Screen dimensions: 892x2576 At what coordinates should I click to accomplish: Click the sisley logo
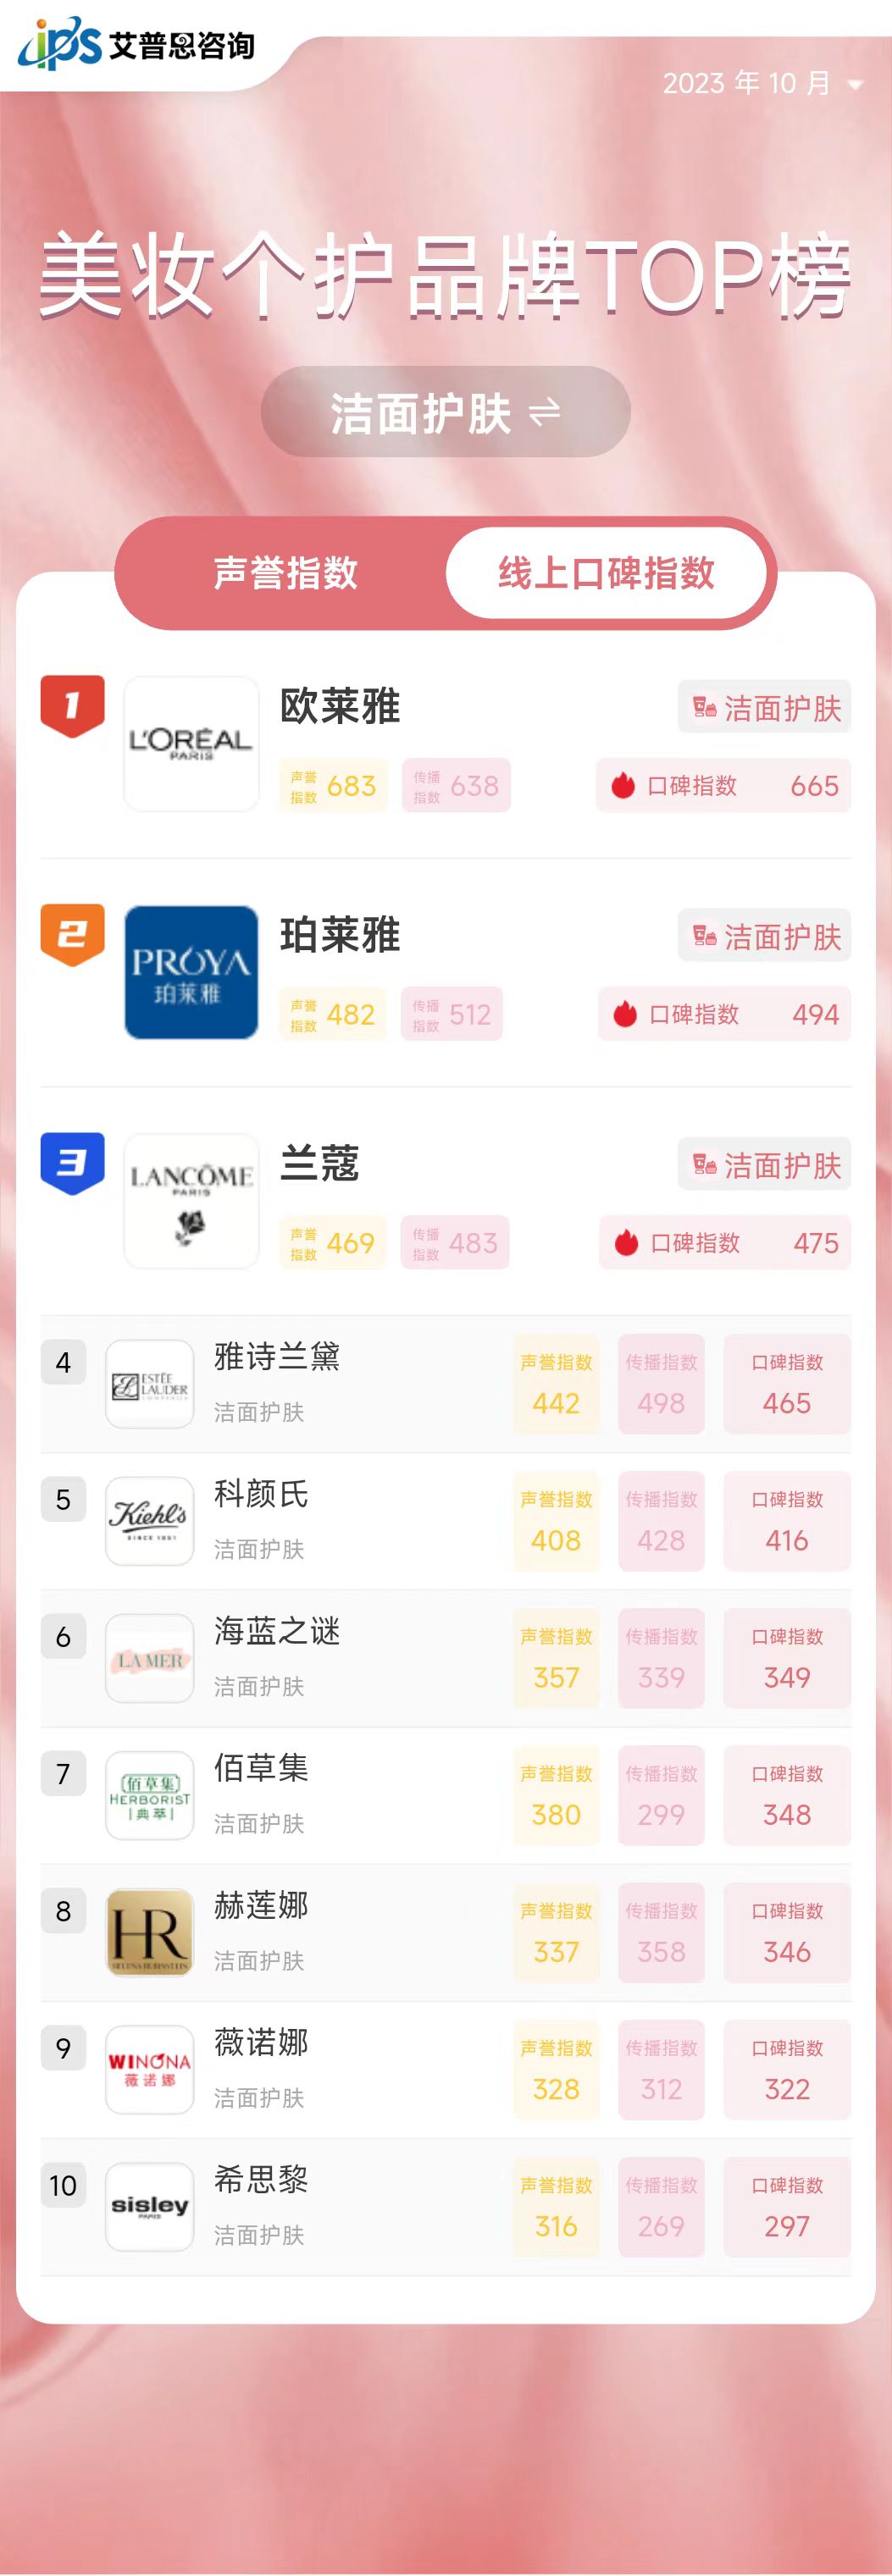click(150, 2206)
